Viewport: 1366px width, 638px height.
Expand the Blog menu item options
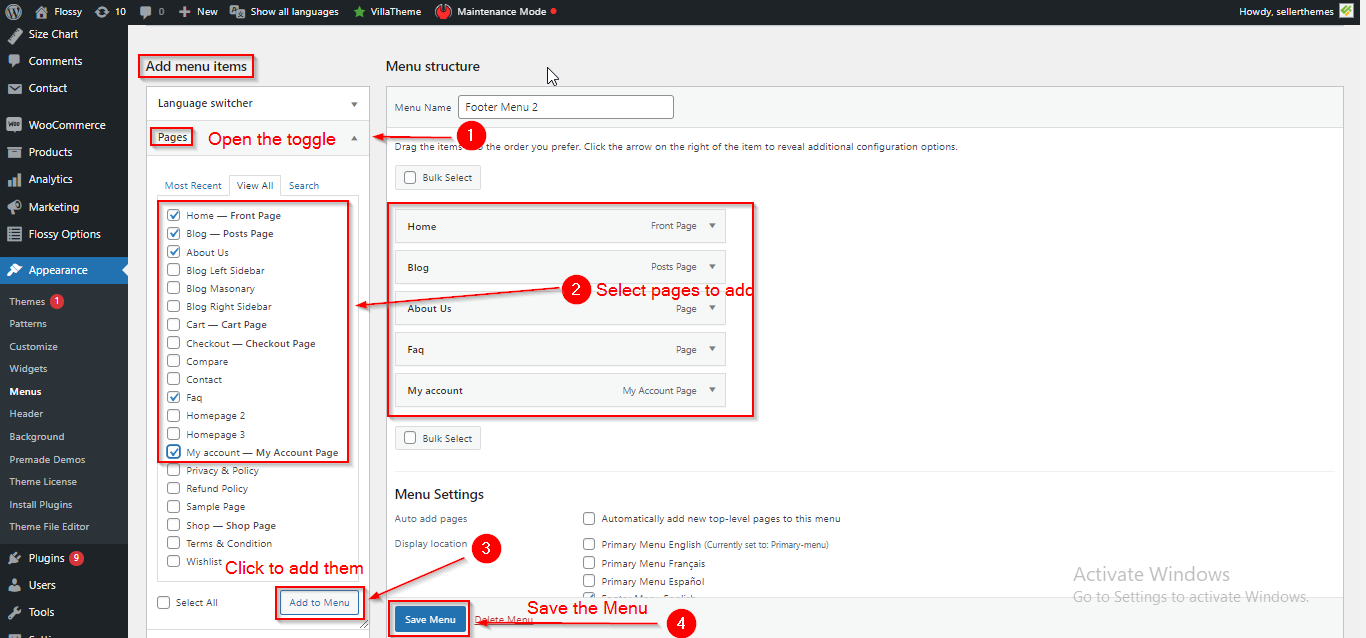(712, 267)
